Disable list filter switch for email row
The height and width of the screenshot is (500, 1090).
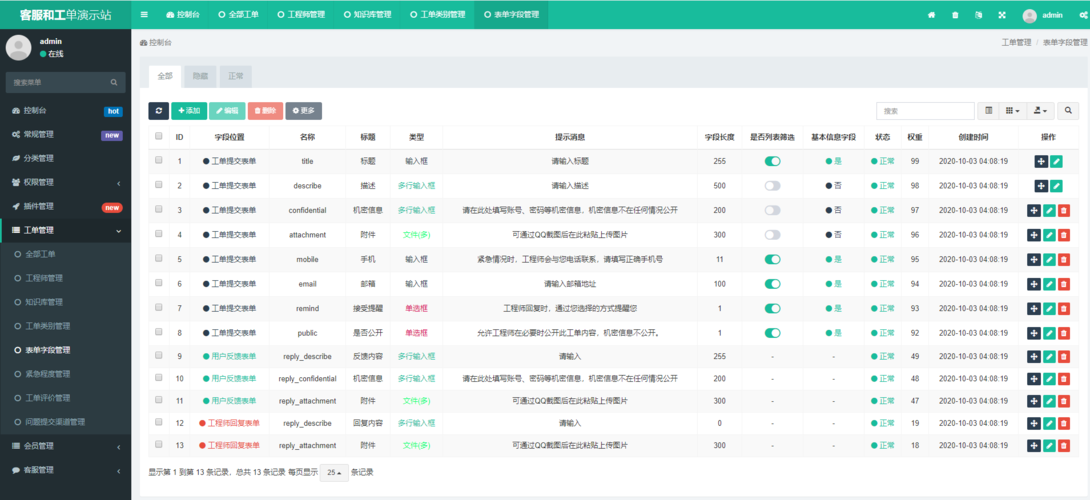coord(772,284)
